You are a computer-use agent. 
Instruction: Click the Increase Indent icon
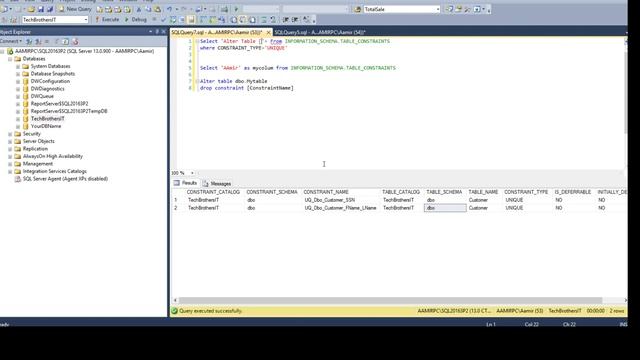pos(295,19)
